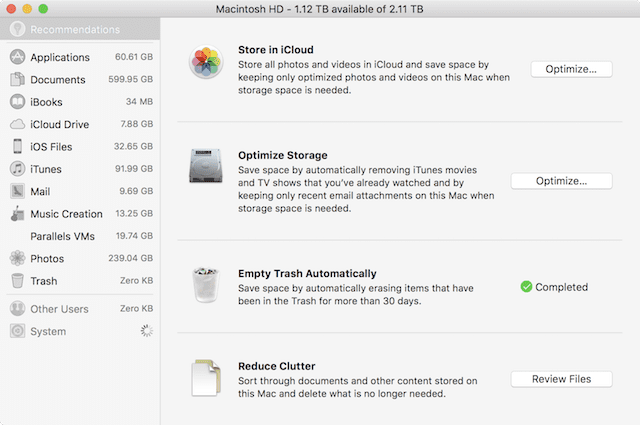Open Documents category in sidebar
Screen dimensions: 640x425
click(x=57, y=80)
